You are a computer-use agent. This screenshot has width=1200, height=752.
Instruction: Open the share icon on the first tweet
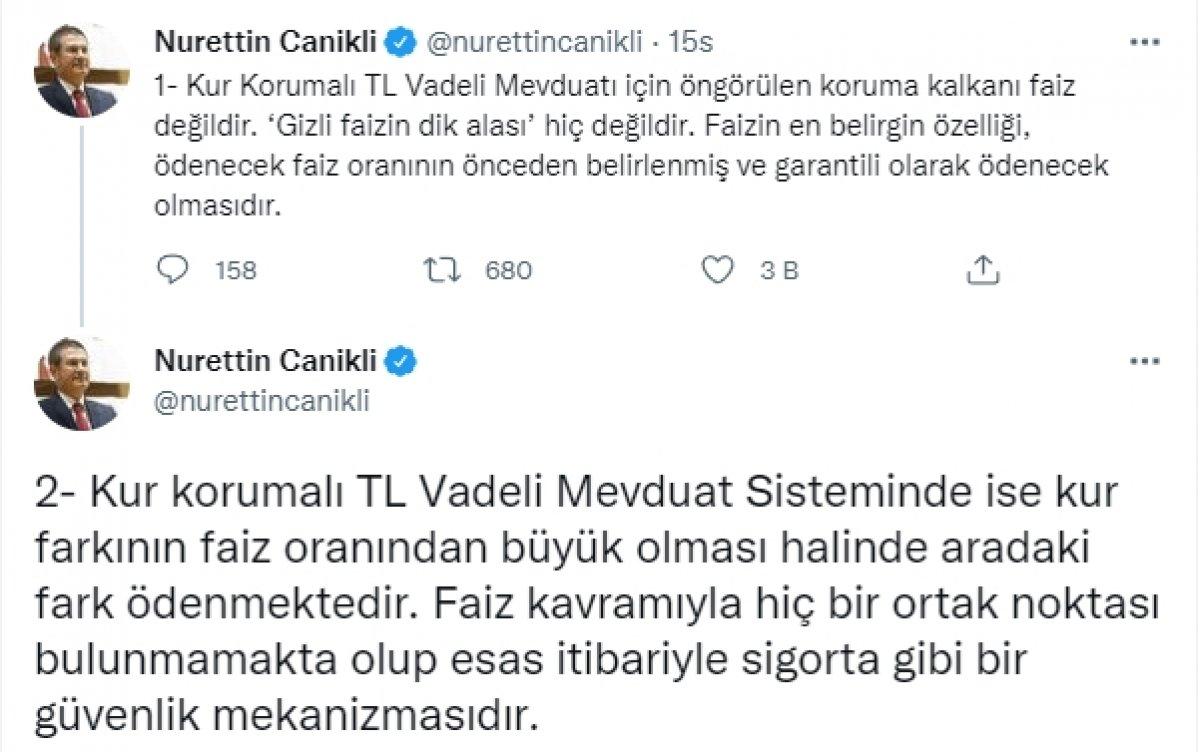[x=985, y=268]
